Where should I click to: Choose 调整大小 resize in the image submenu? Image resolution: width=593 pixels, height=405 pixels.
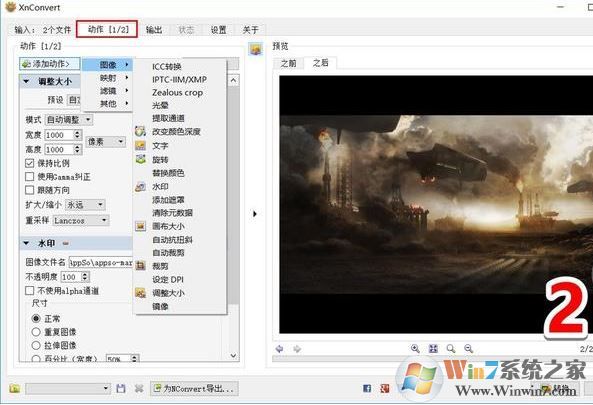click(168, 293)
